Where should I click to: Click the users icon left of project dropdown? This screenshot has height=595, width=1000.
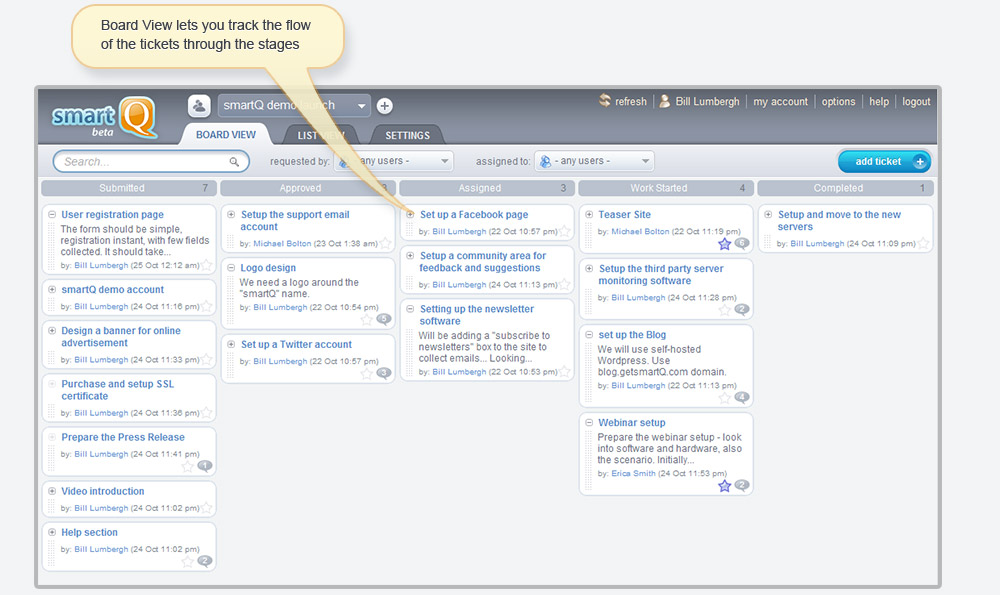[199, 106]
